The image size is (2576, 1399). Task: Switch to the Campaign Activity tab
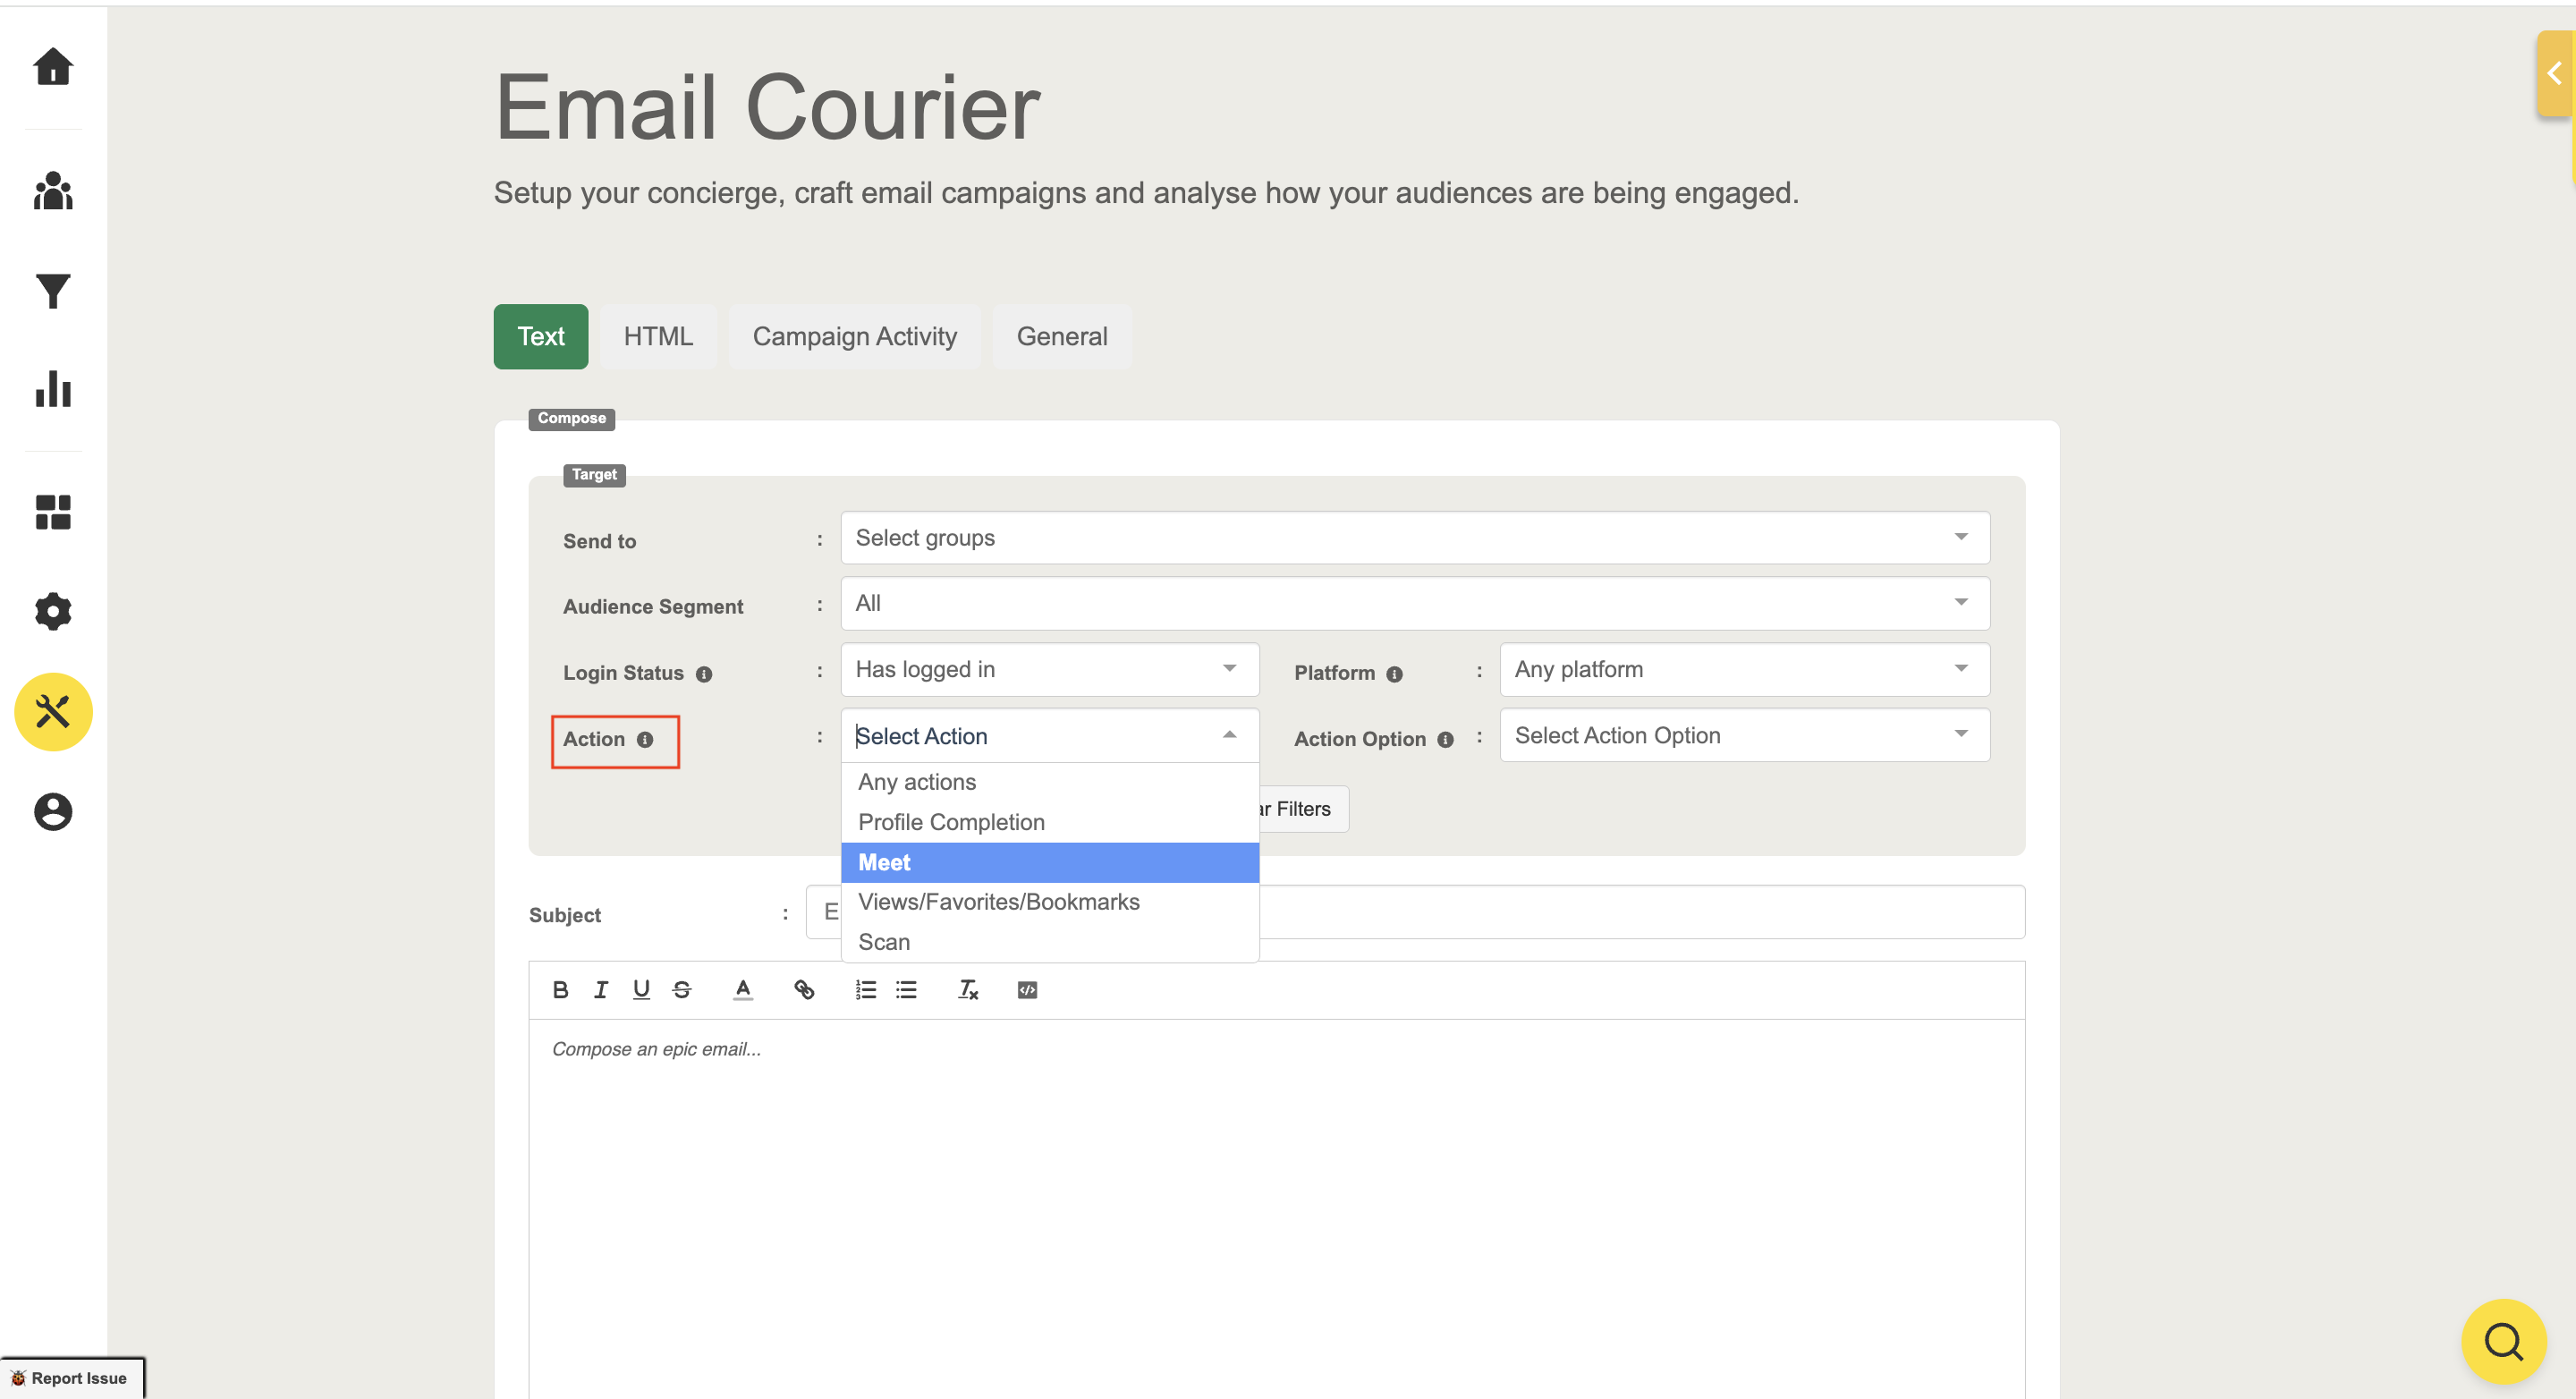[x=854, y=337]
